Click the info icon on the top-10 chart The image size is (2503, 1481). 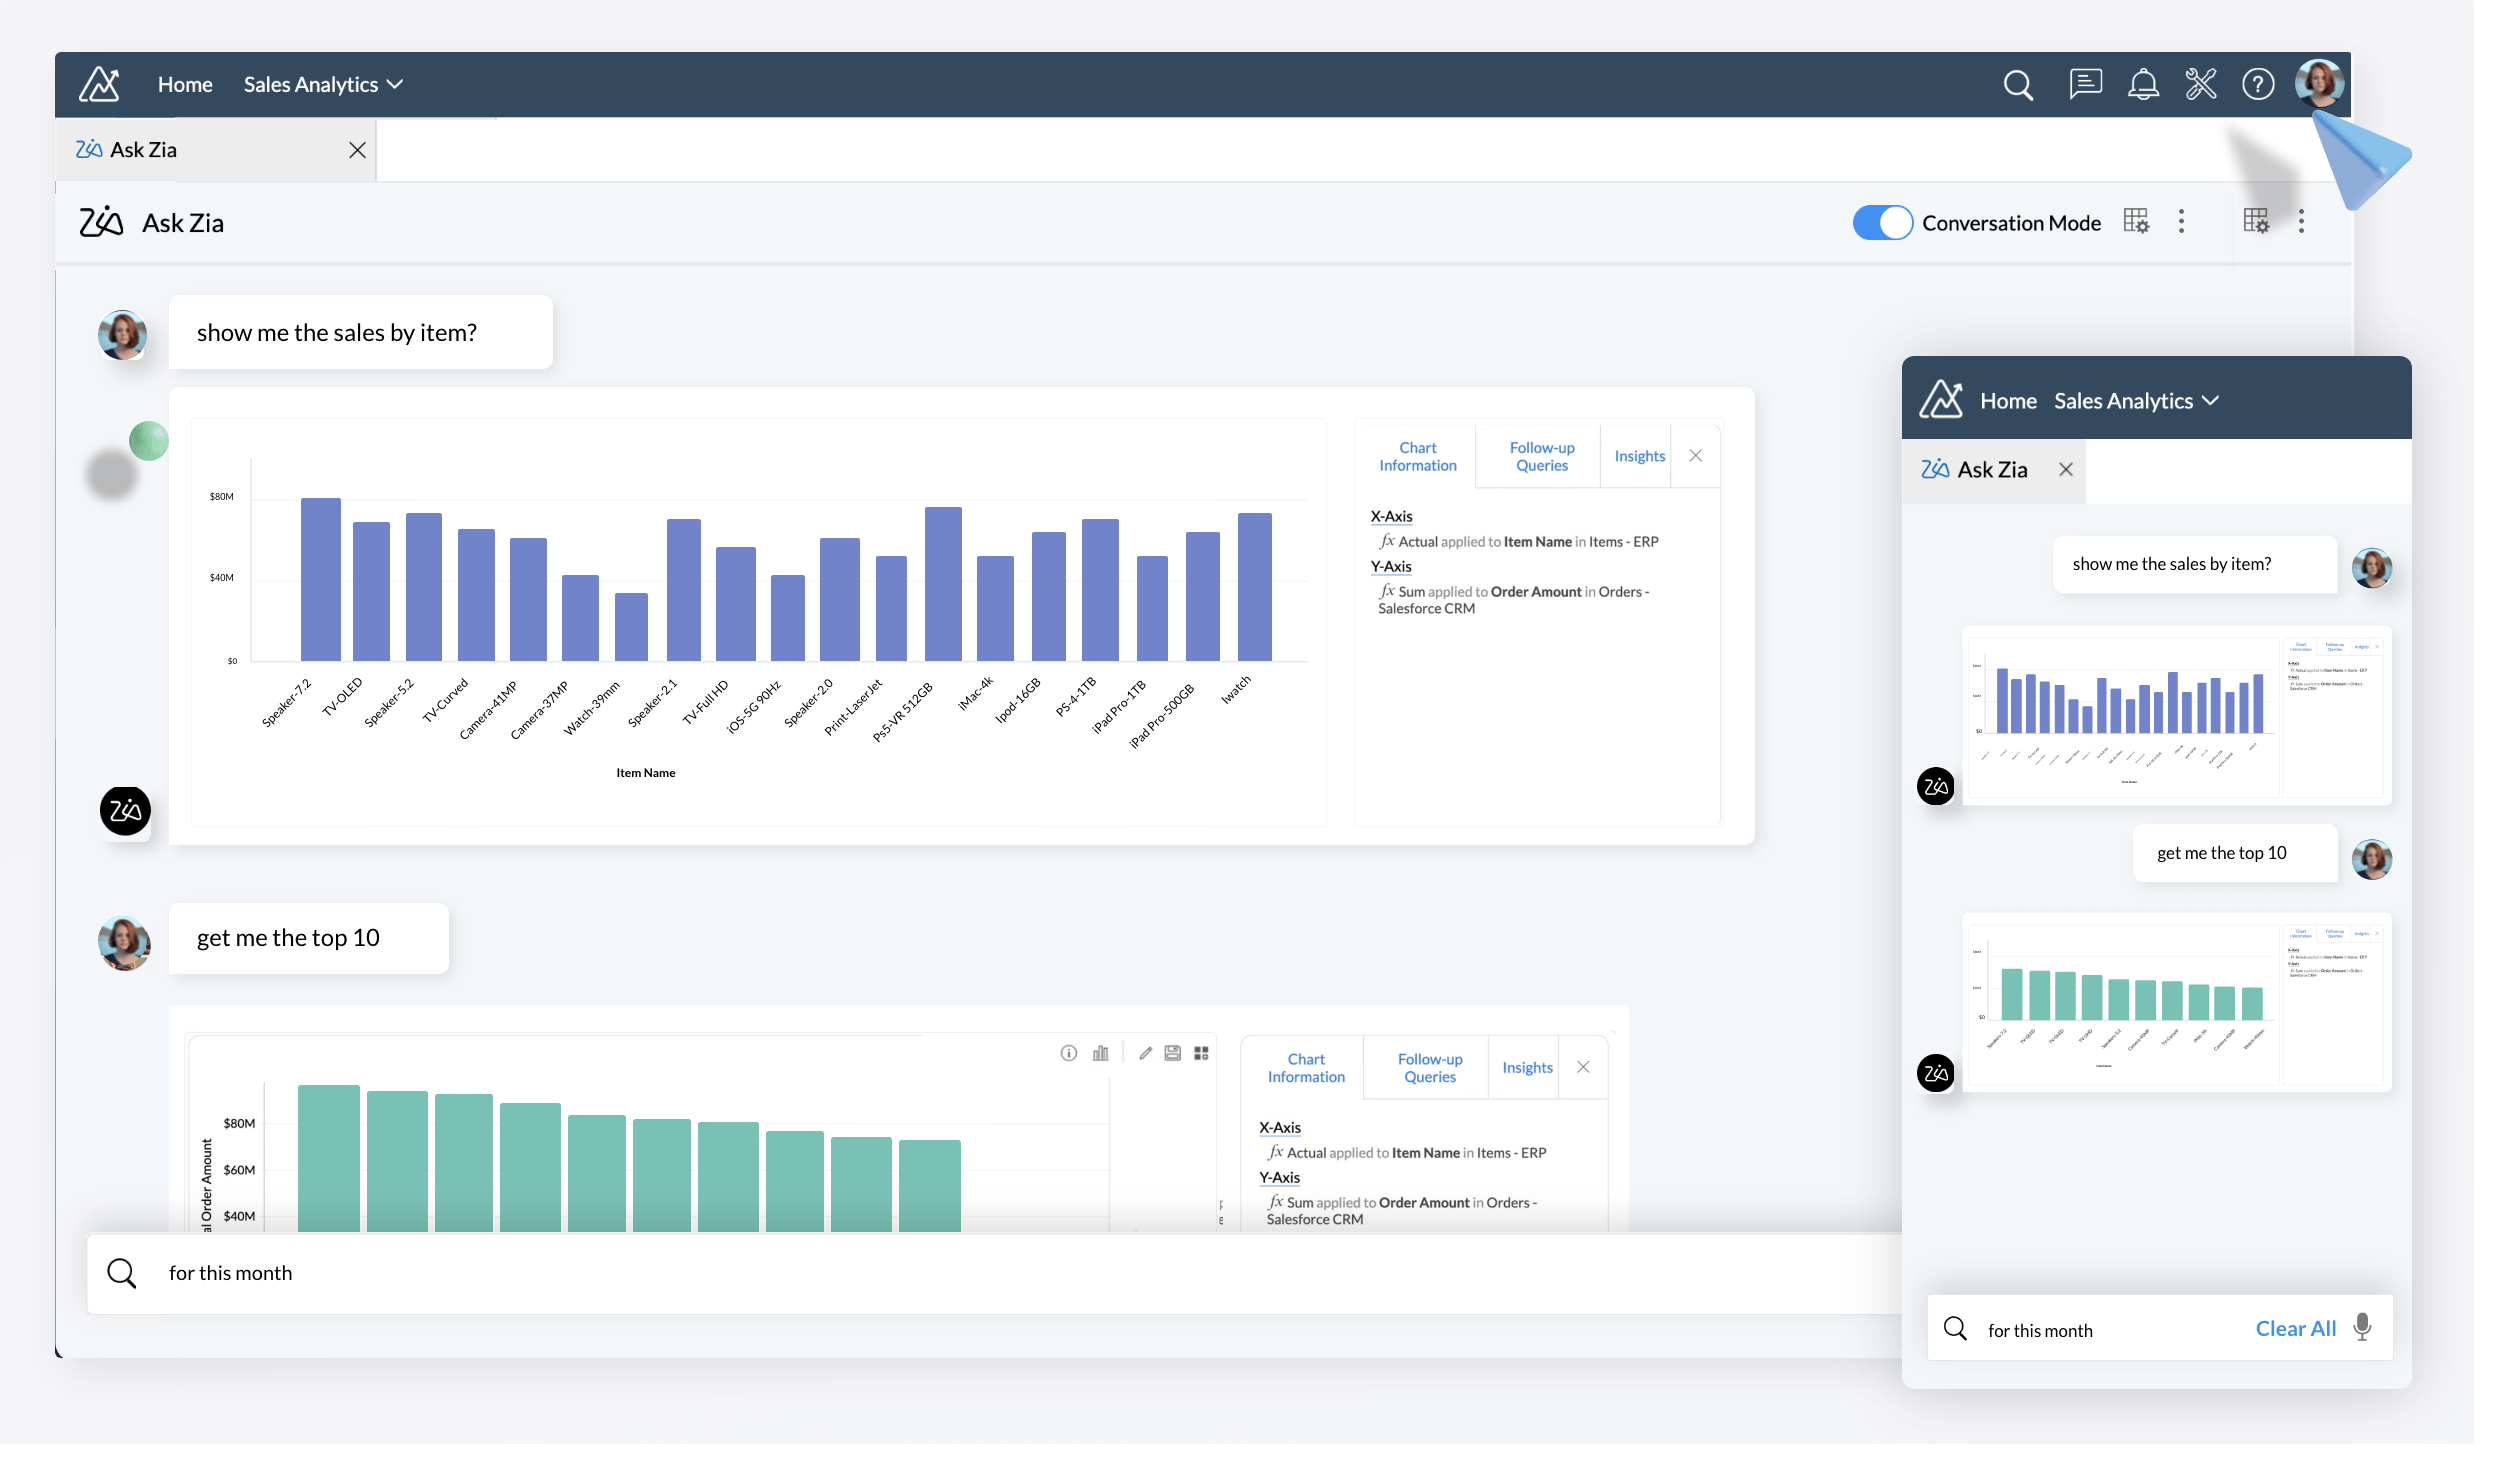(1069, 1053)
